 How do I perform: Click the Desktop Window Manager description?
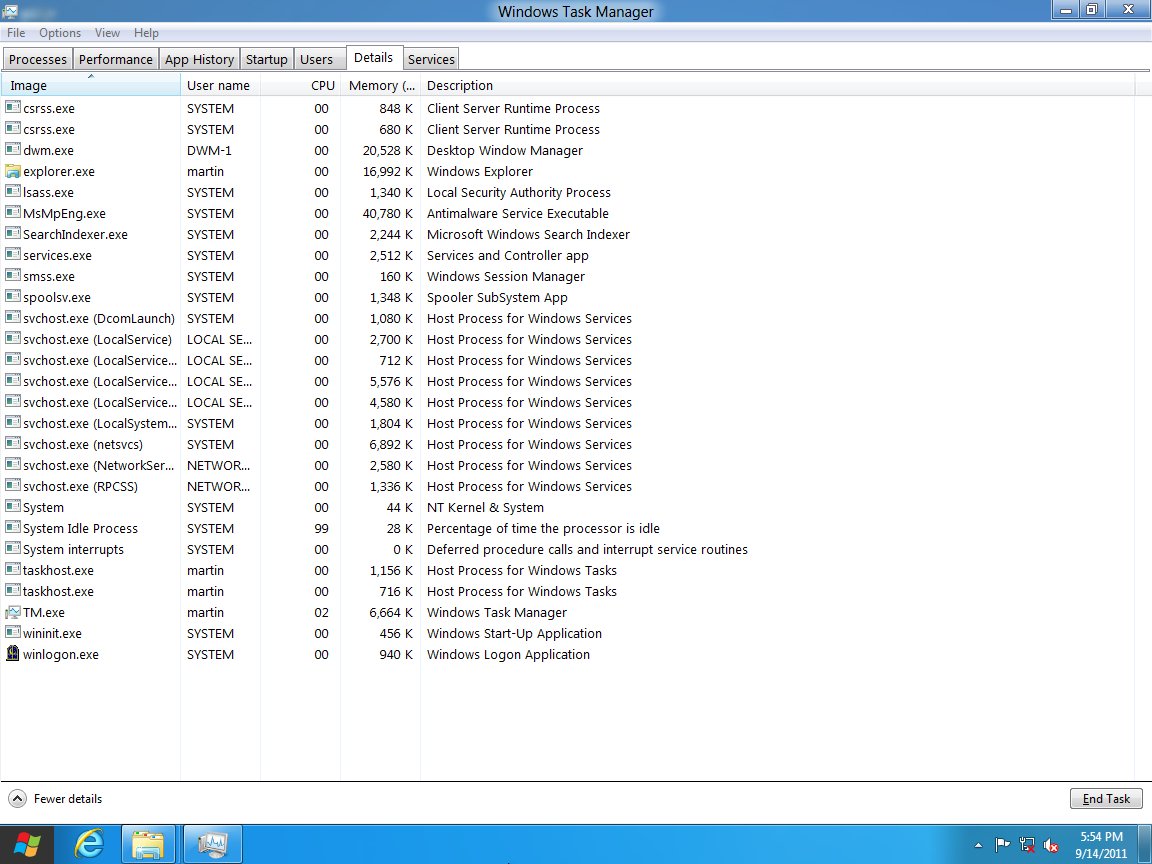tap(505, 151)
